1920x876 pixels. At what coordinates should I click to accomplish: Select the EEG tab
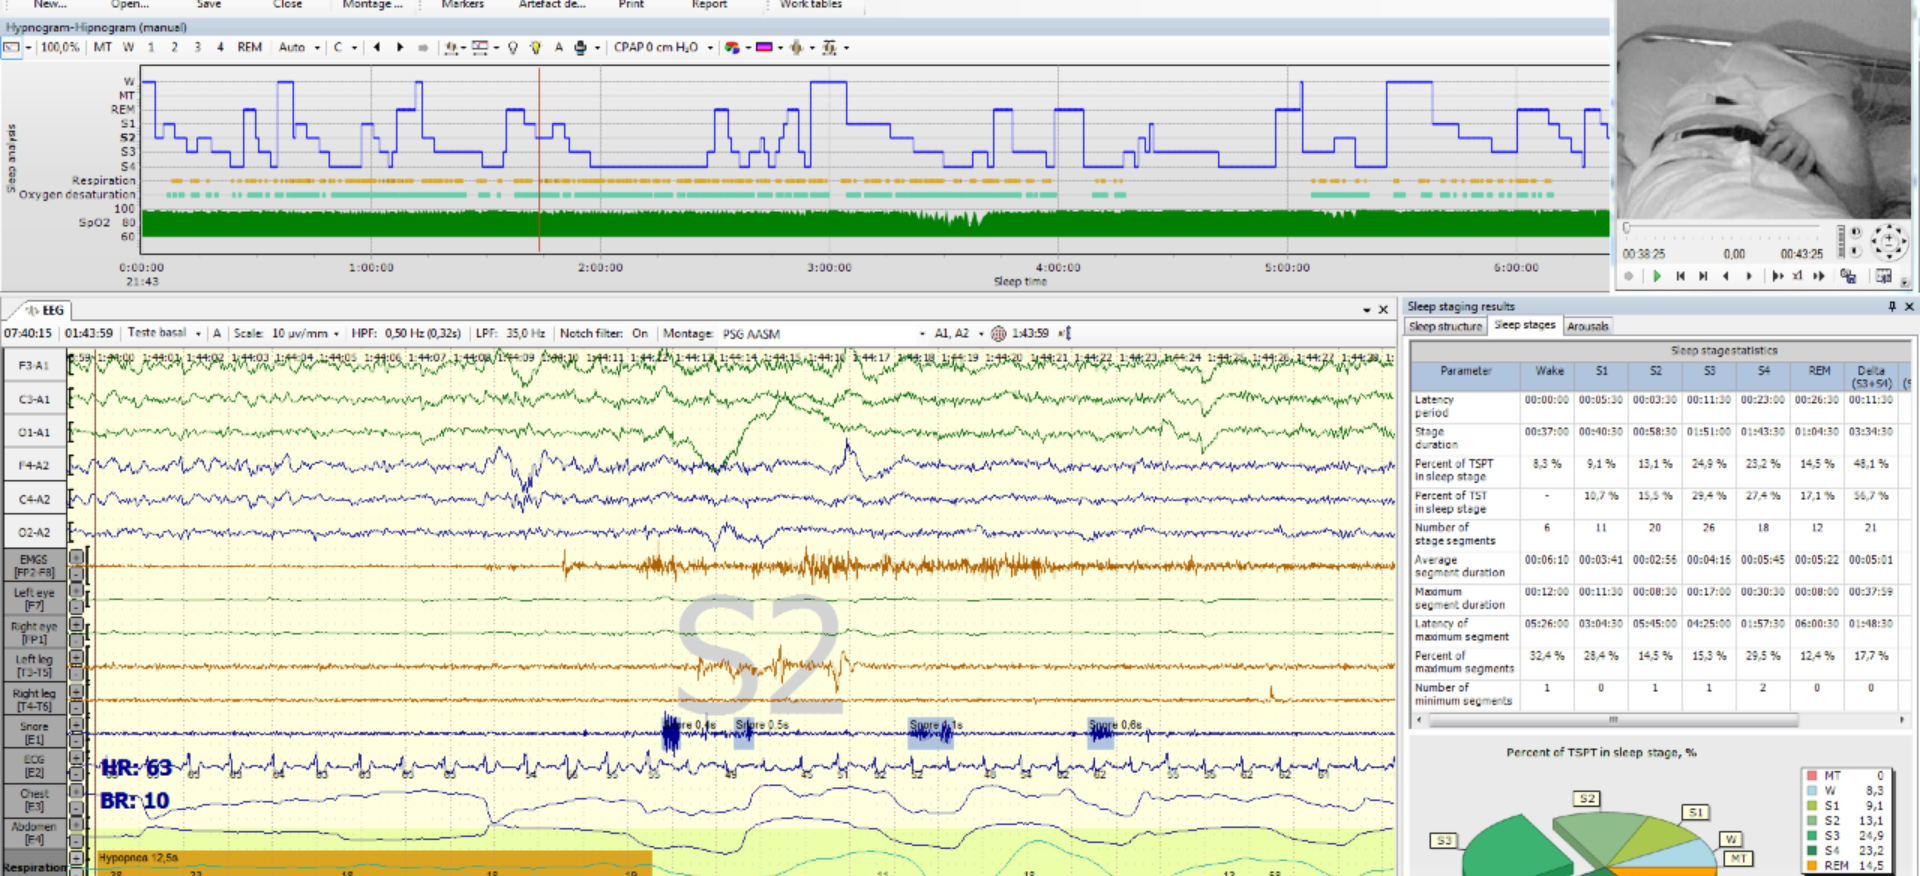click(44, 310)
